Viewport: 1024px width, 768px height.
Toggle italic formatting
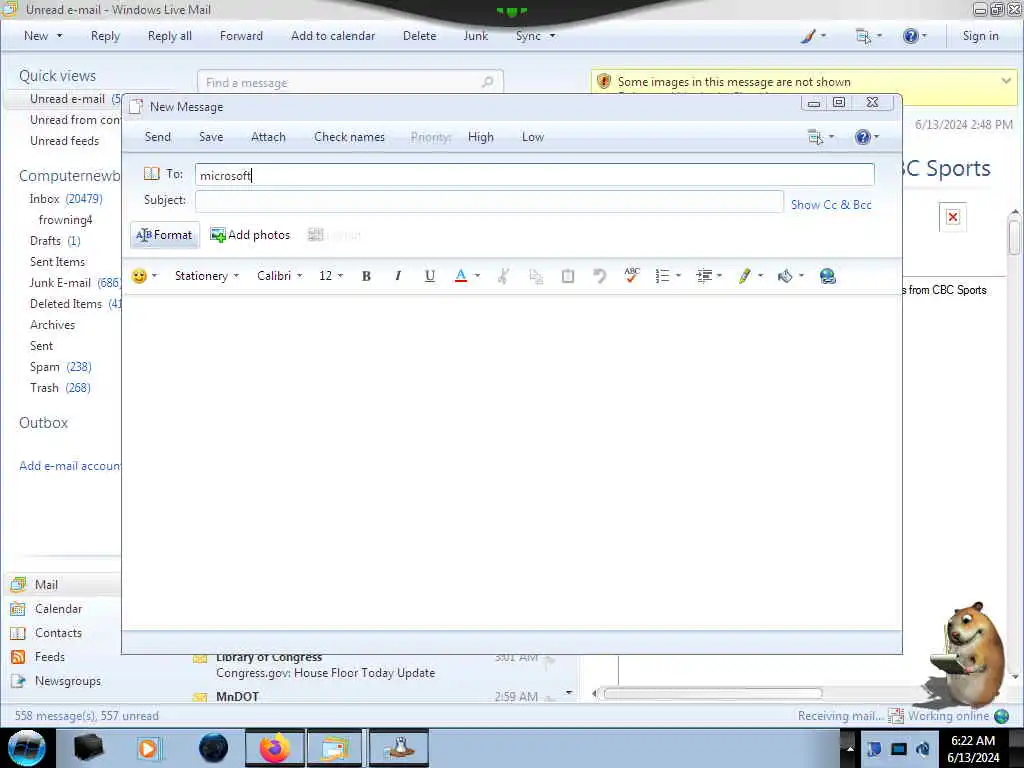398,276
